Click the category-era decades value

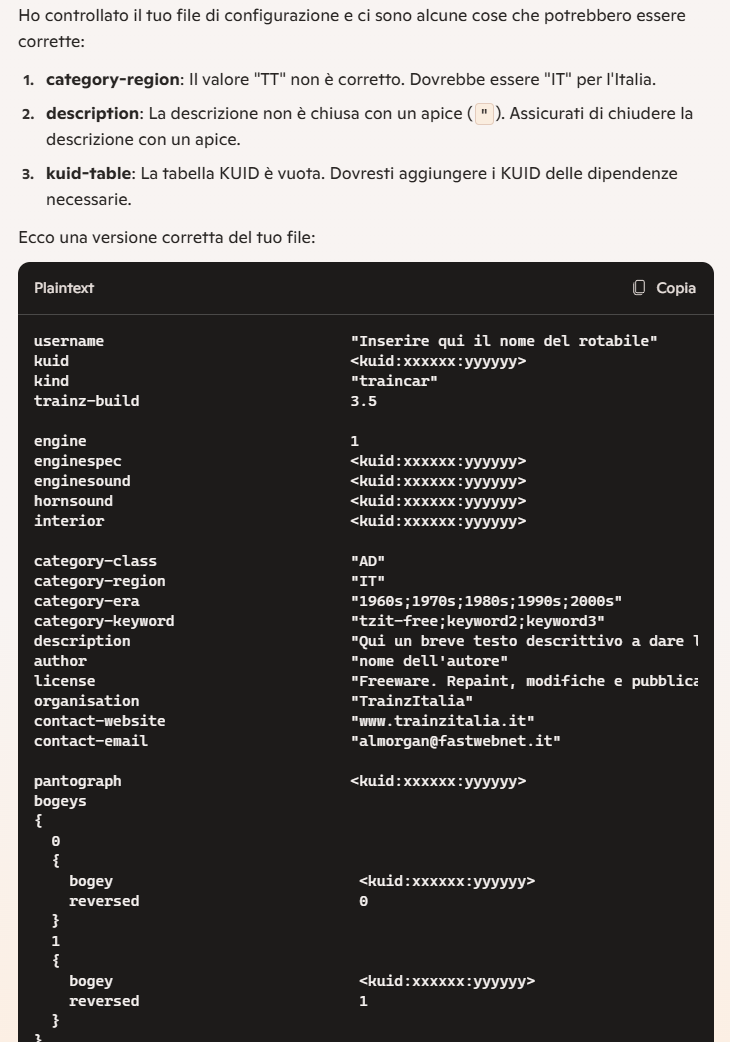coord(486,601)
